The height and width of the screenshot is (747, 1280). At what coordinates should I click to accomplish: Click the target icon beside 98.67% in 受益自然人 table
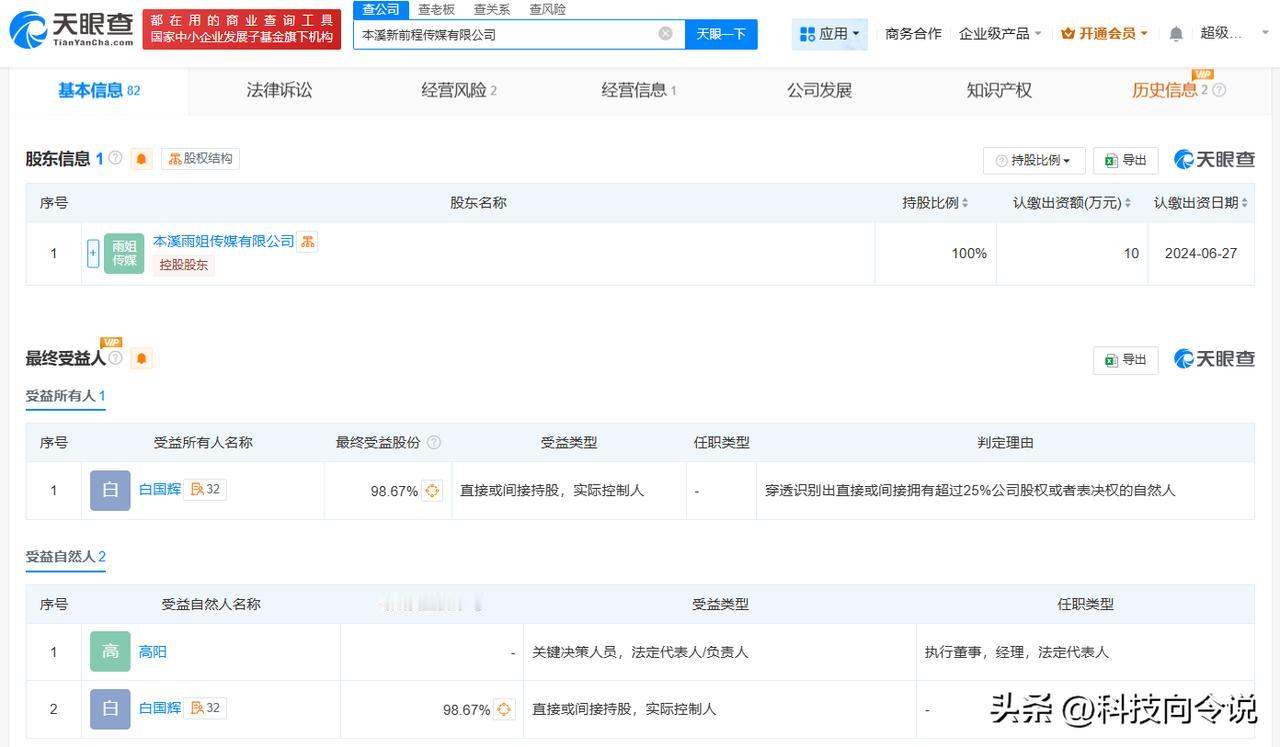pyautogui.click(x=504, y=709)
